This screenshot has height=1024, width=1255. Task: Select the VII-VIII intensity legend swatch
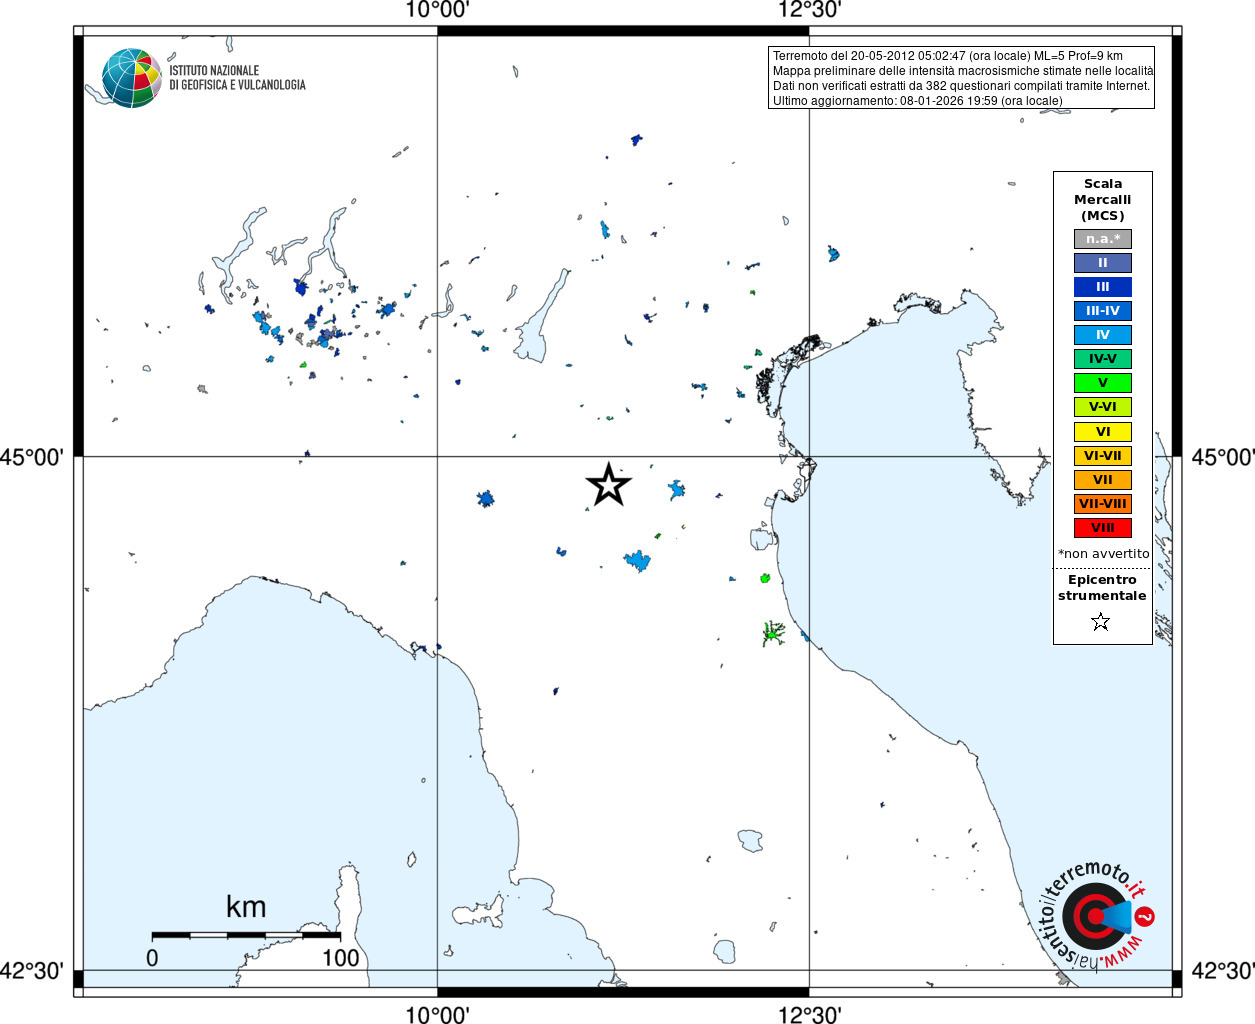coord(1103,504)
